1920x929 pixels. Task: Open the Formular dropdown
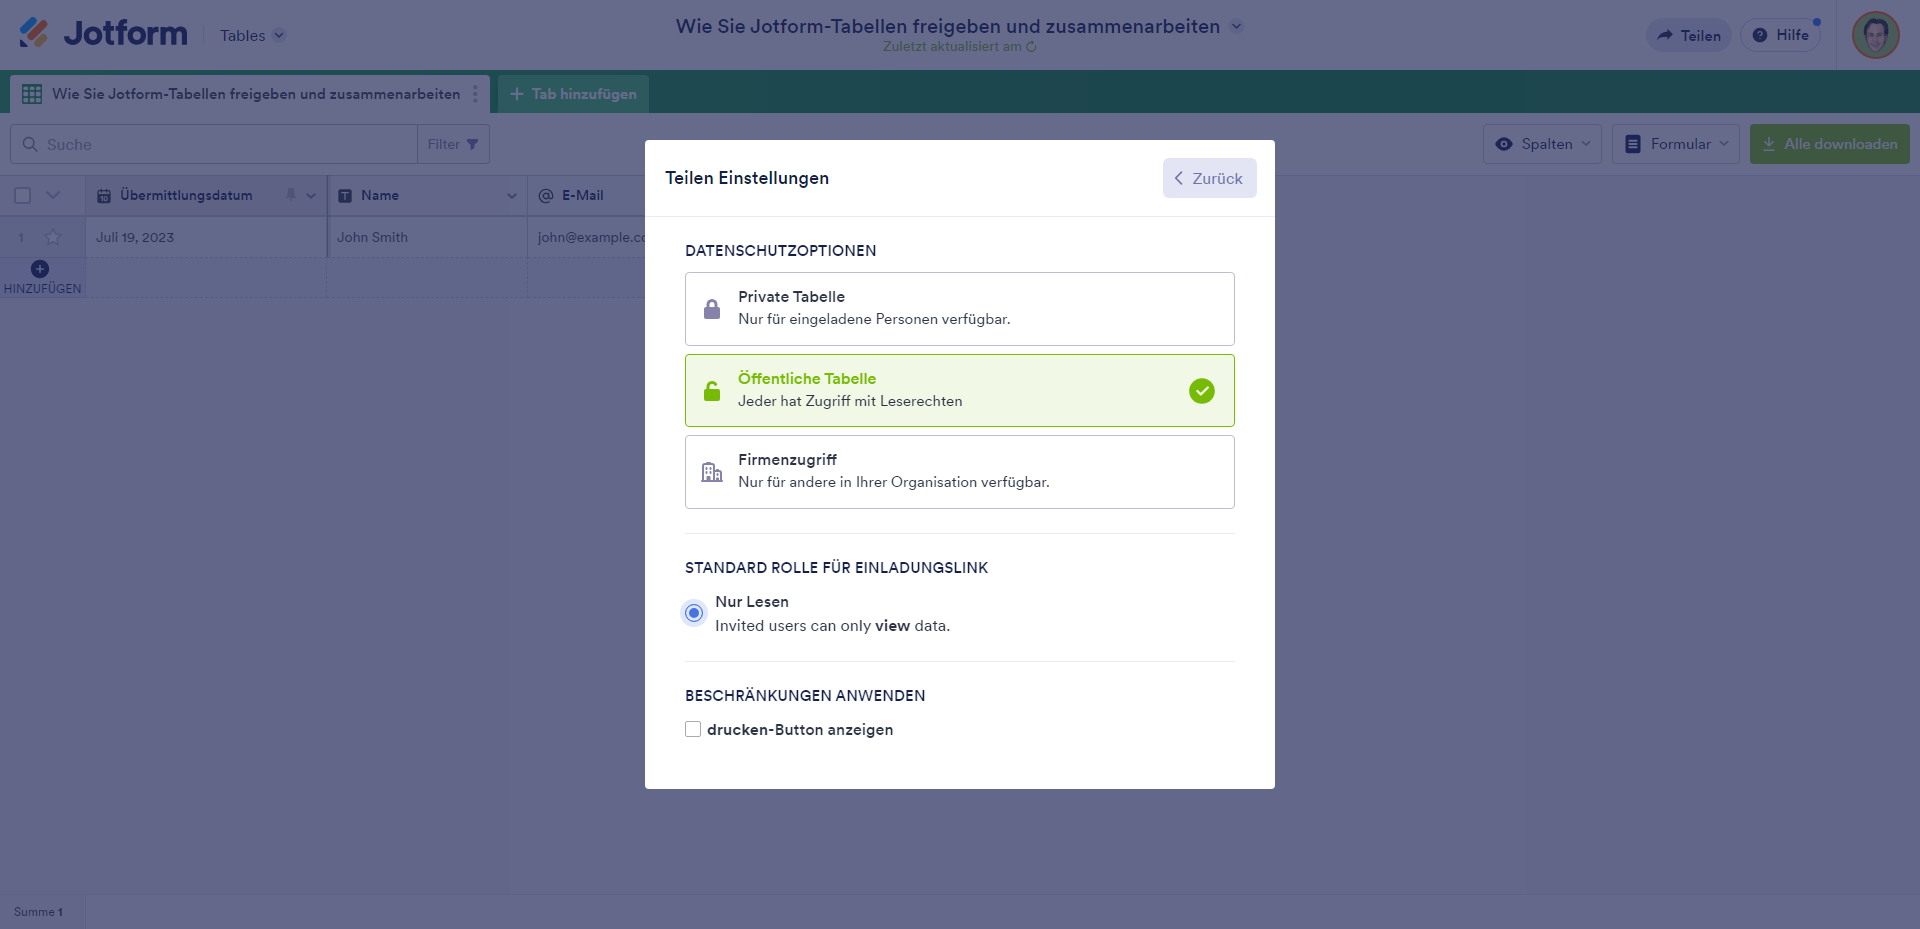[x=1675, y=144]
